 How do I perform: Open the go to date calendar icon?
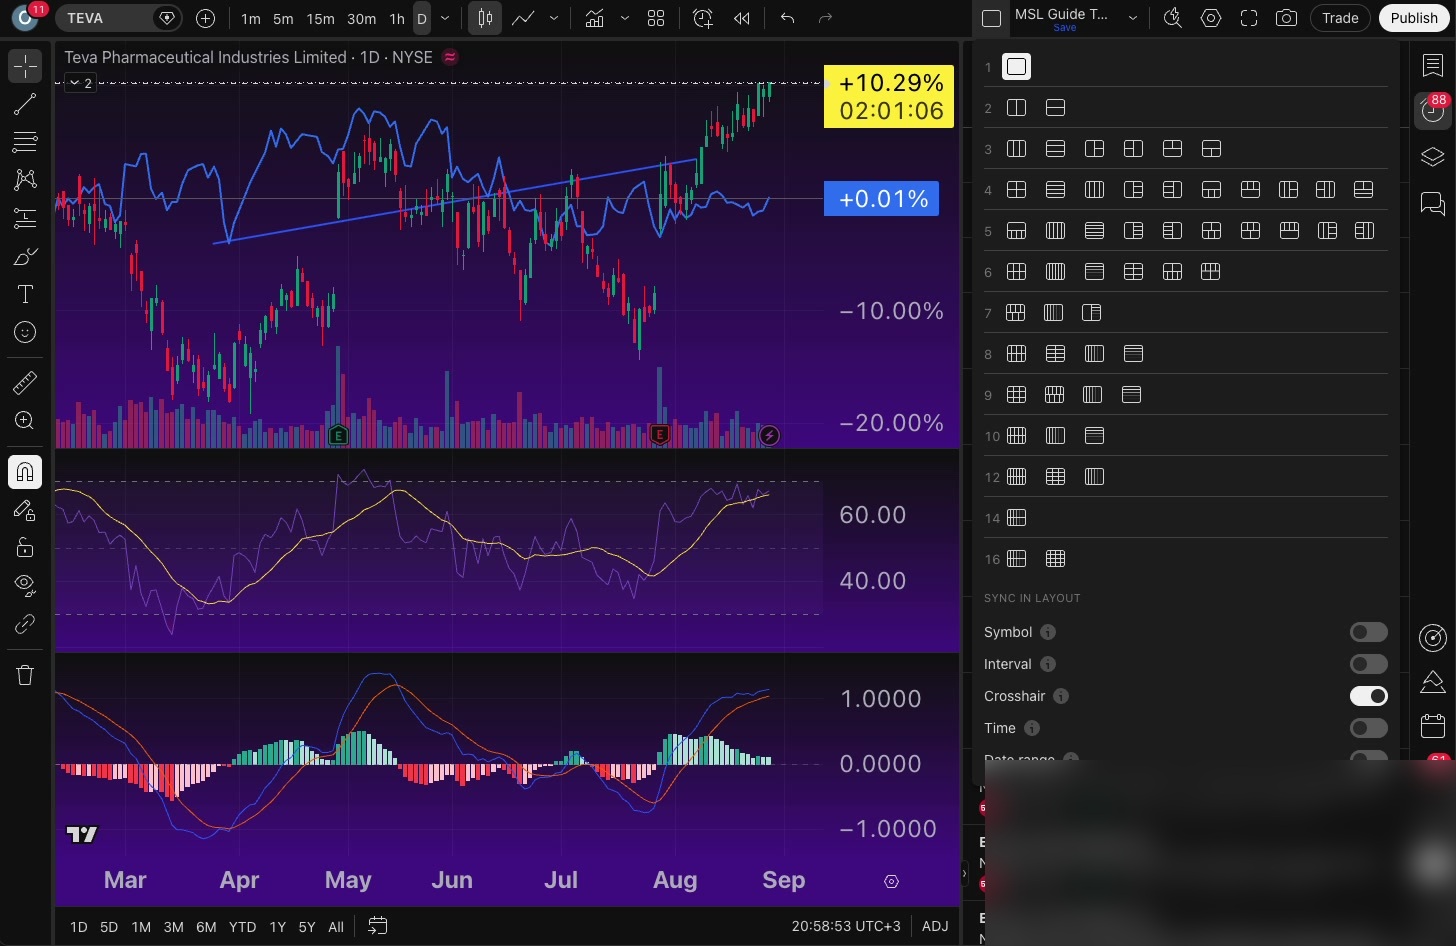coord(378,926)
